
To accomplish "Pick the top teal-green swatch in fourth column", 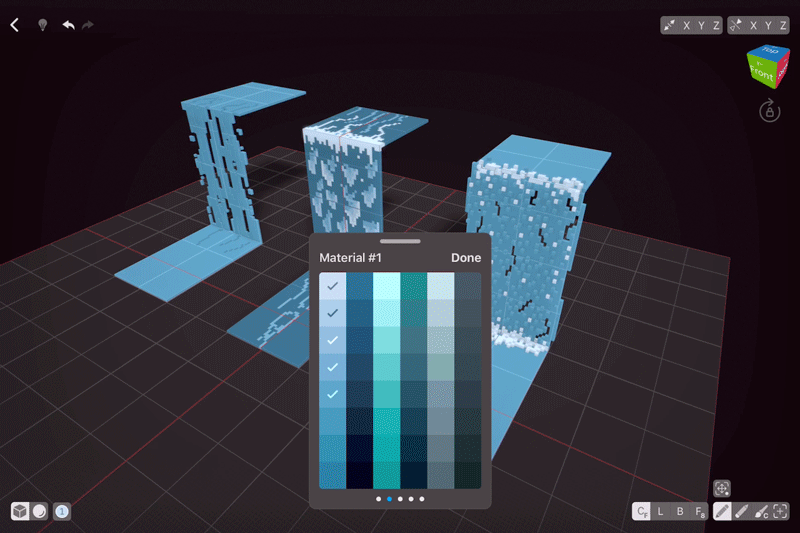I will click(414, 286).
